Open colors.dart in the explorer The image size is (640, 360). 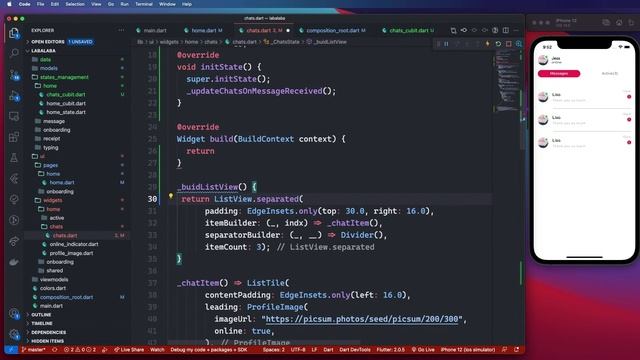point(53,288)
